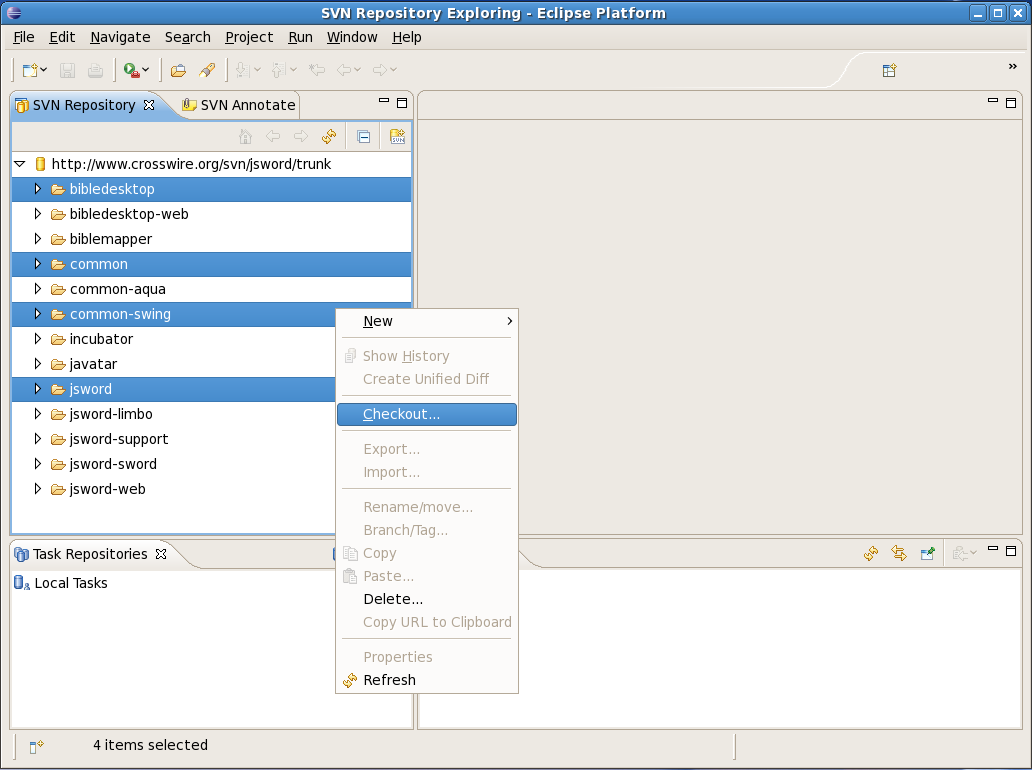Switch to the SVN Annotate tab

coord(247,105)
